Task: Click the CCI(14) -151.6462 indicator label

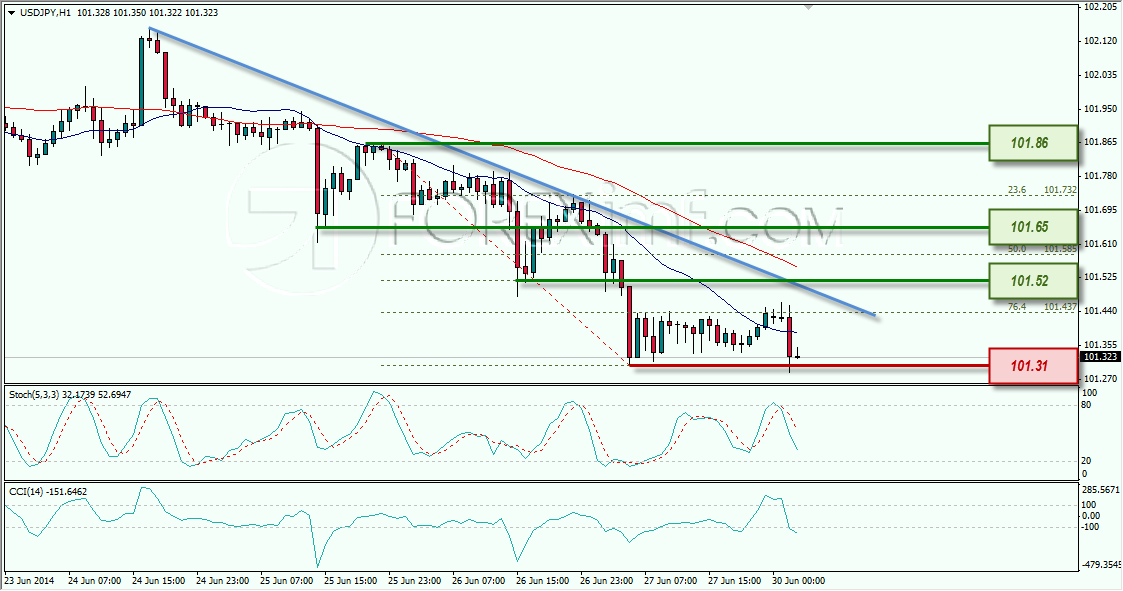Action: (48, 491)
